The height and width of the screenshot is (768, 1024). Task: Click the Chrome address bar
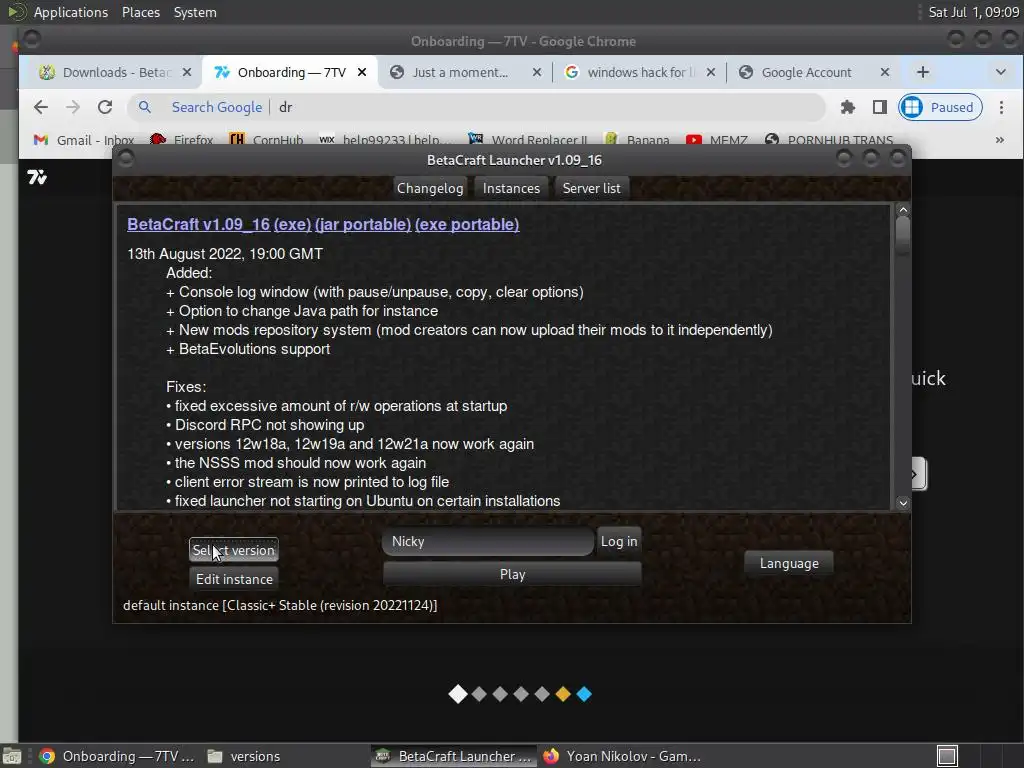click(477, 107)
